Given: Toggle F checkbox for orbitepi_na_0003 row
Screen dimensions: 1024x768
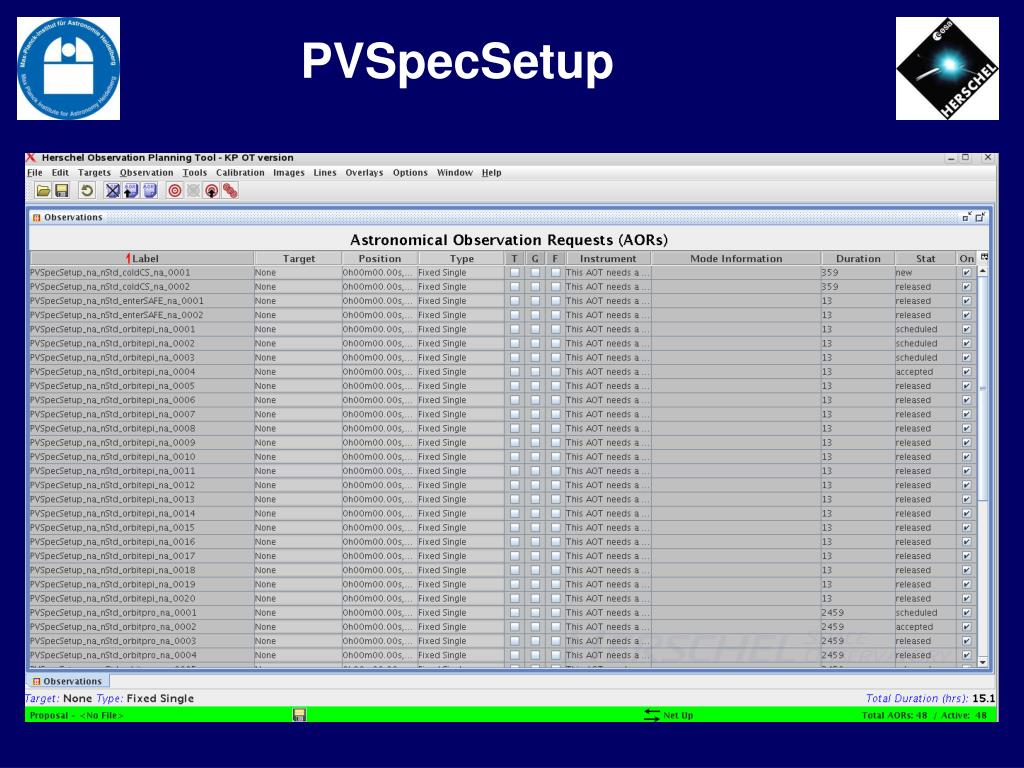Looking at the screenshot, I should click(555, 358).
